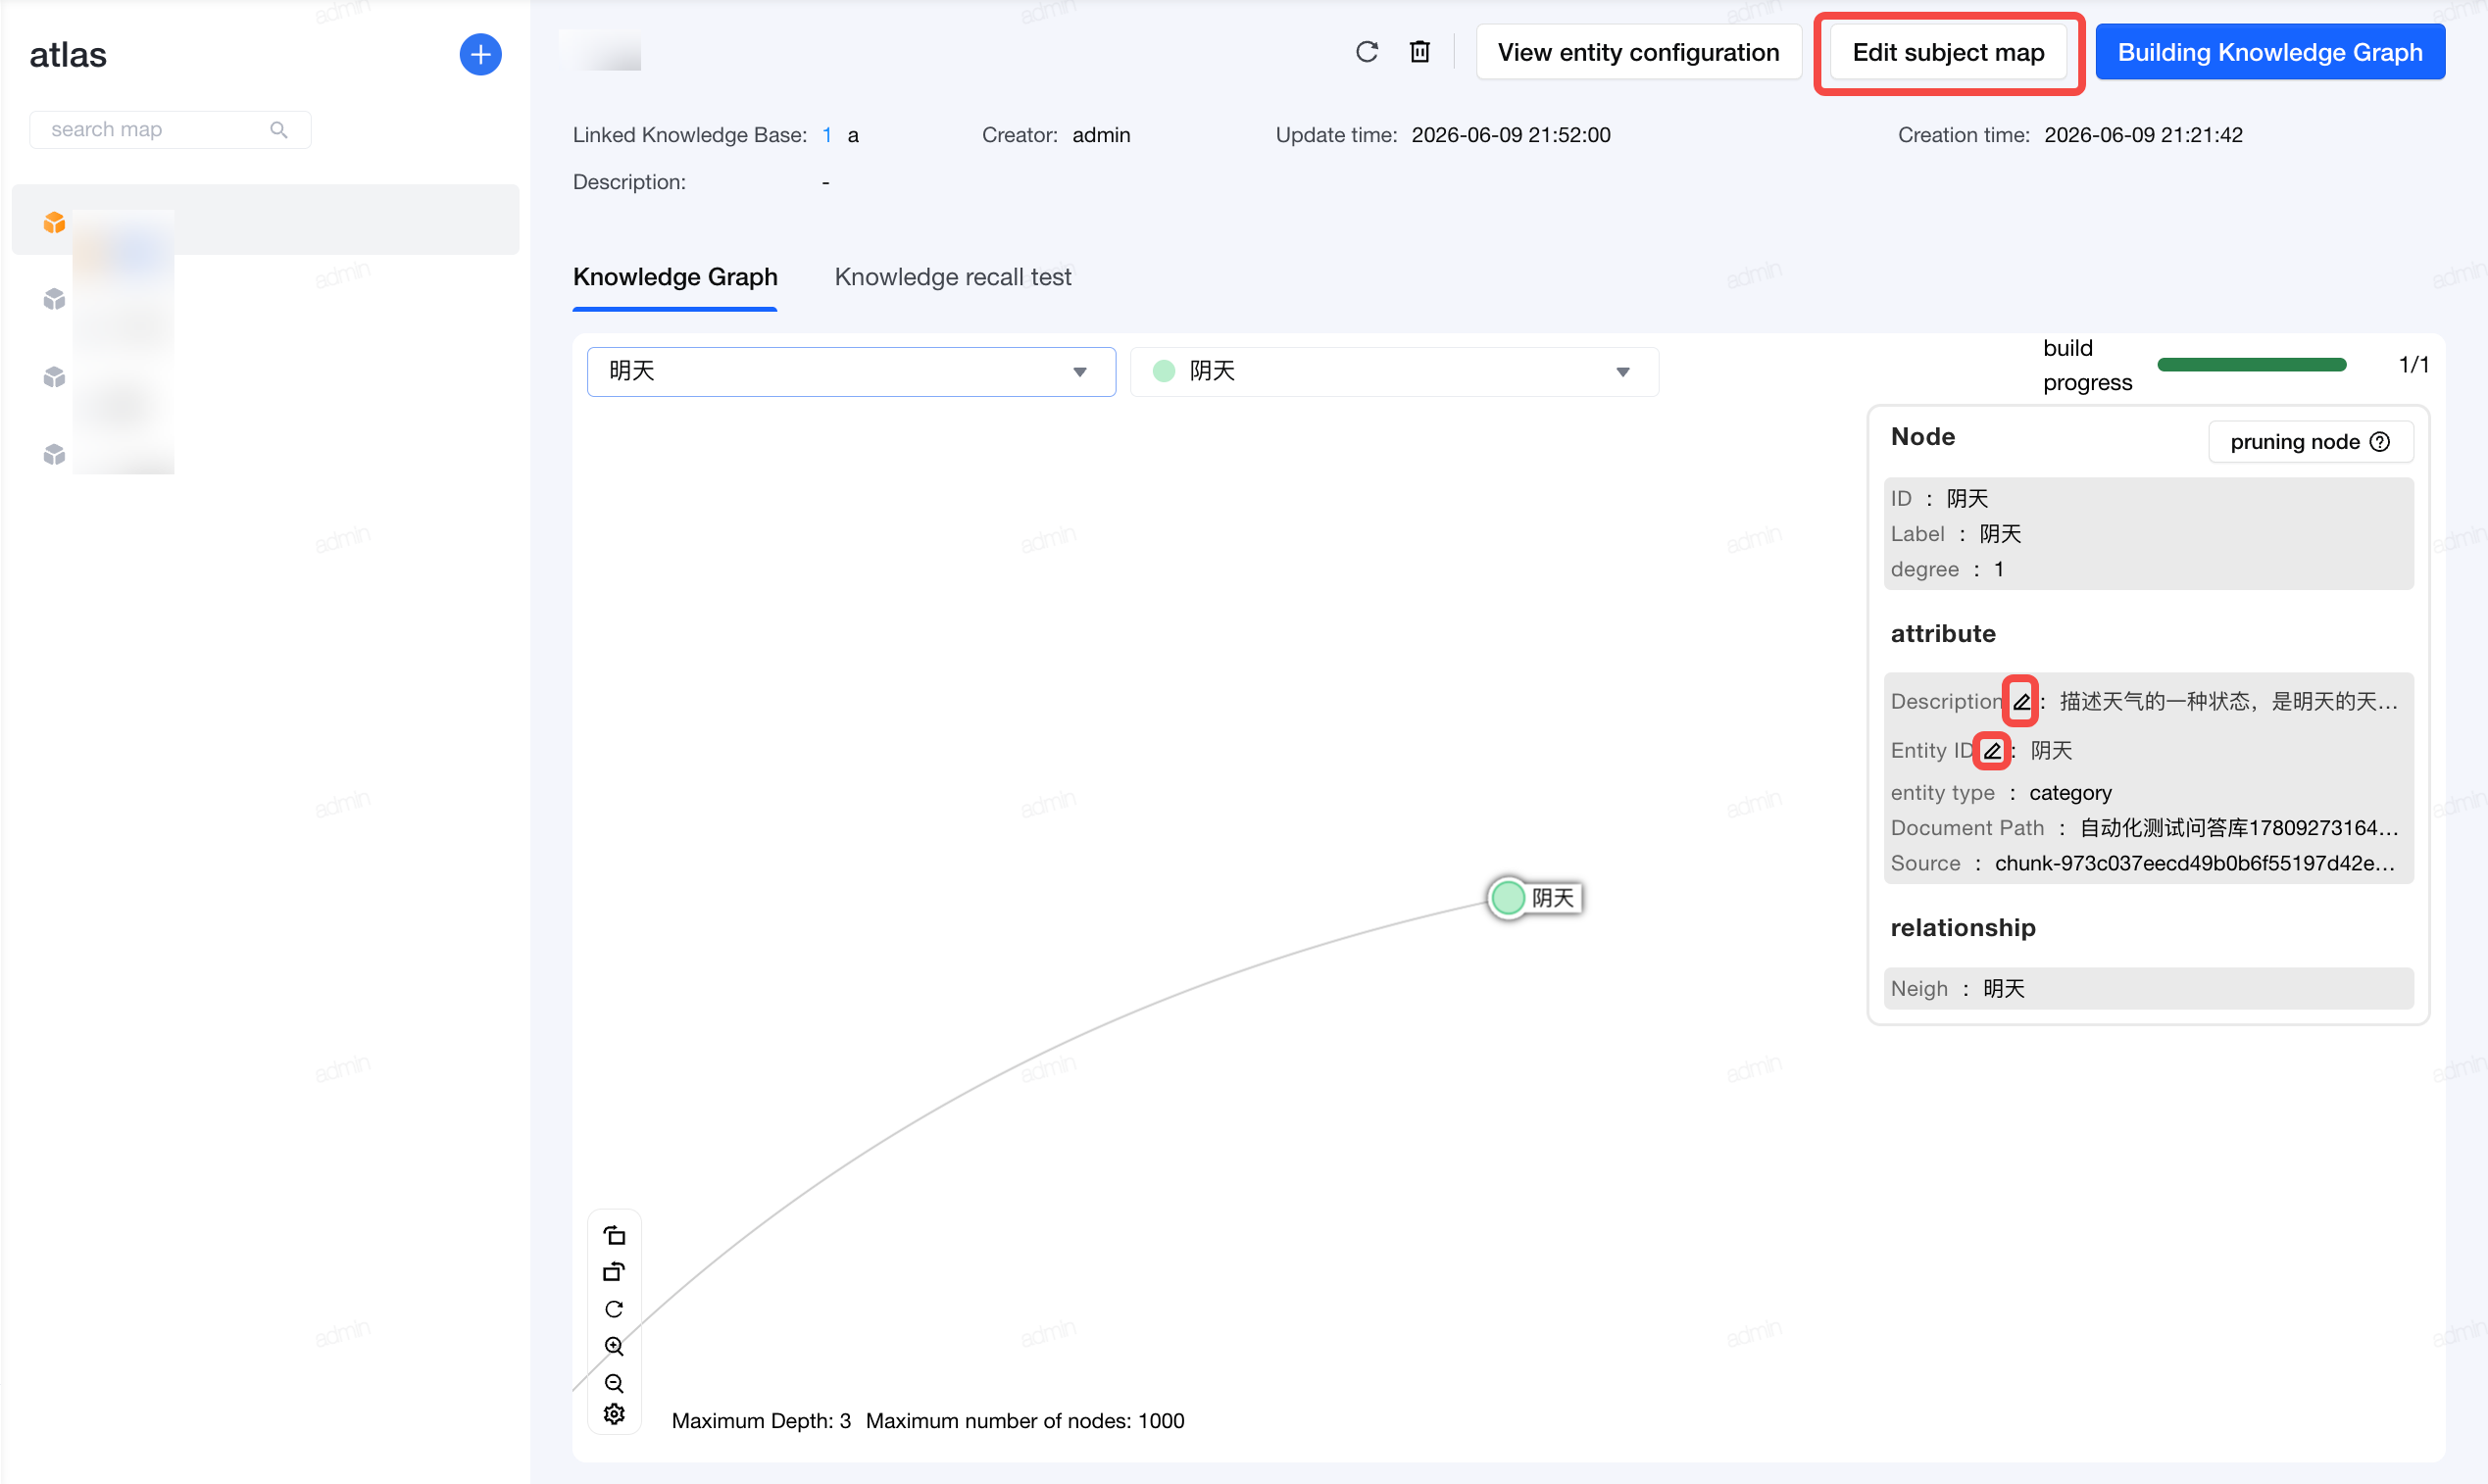
Task: Reset graph view with the circular arrow
Action: [x=614, y=1309]
